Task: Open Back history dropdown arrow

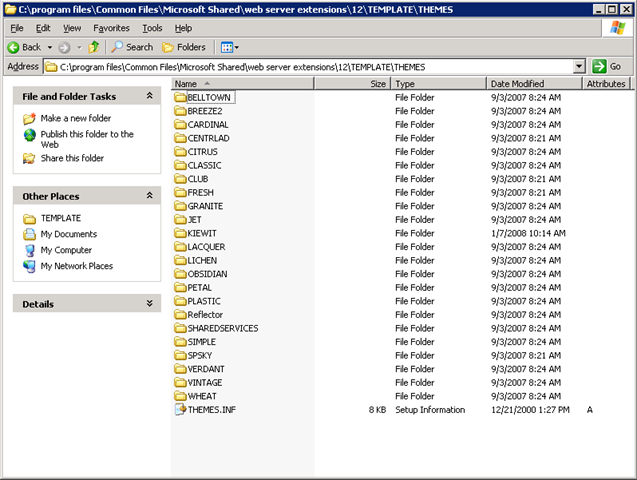Action: click(x=50, y=48)
